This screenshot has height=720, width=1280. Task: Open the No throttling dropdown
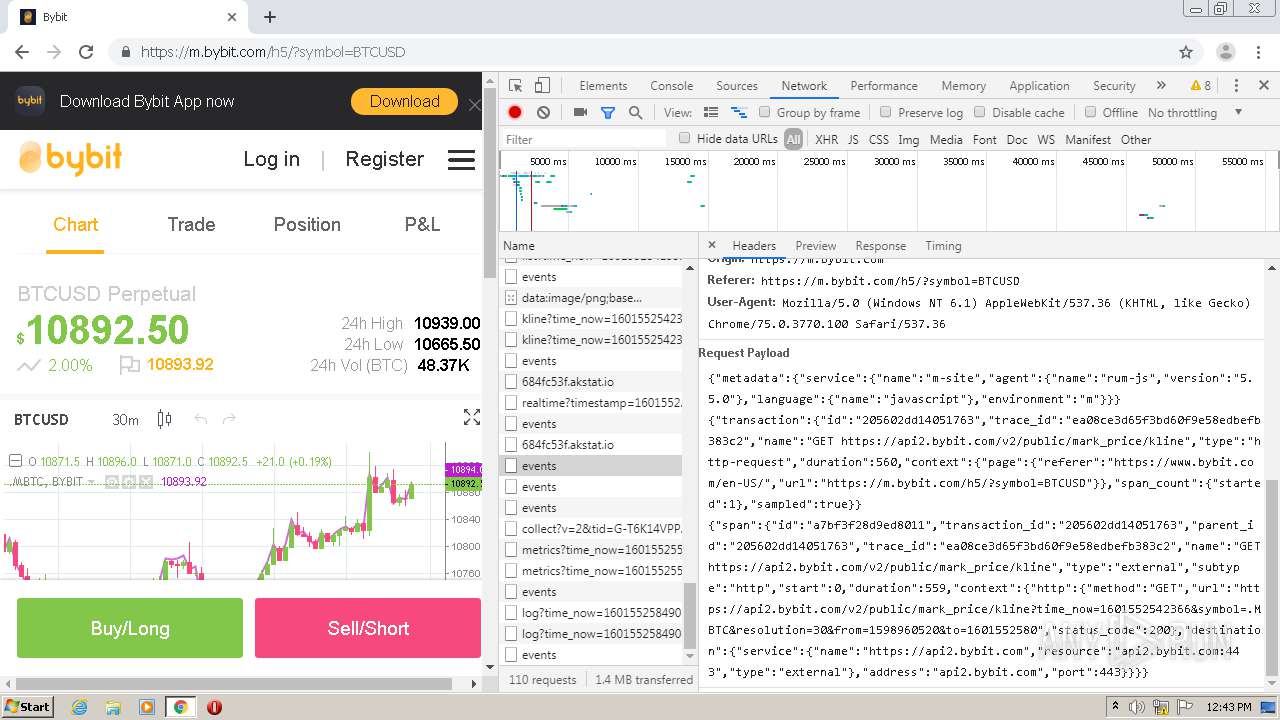coord(1195,113)
